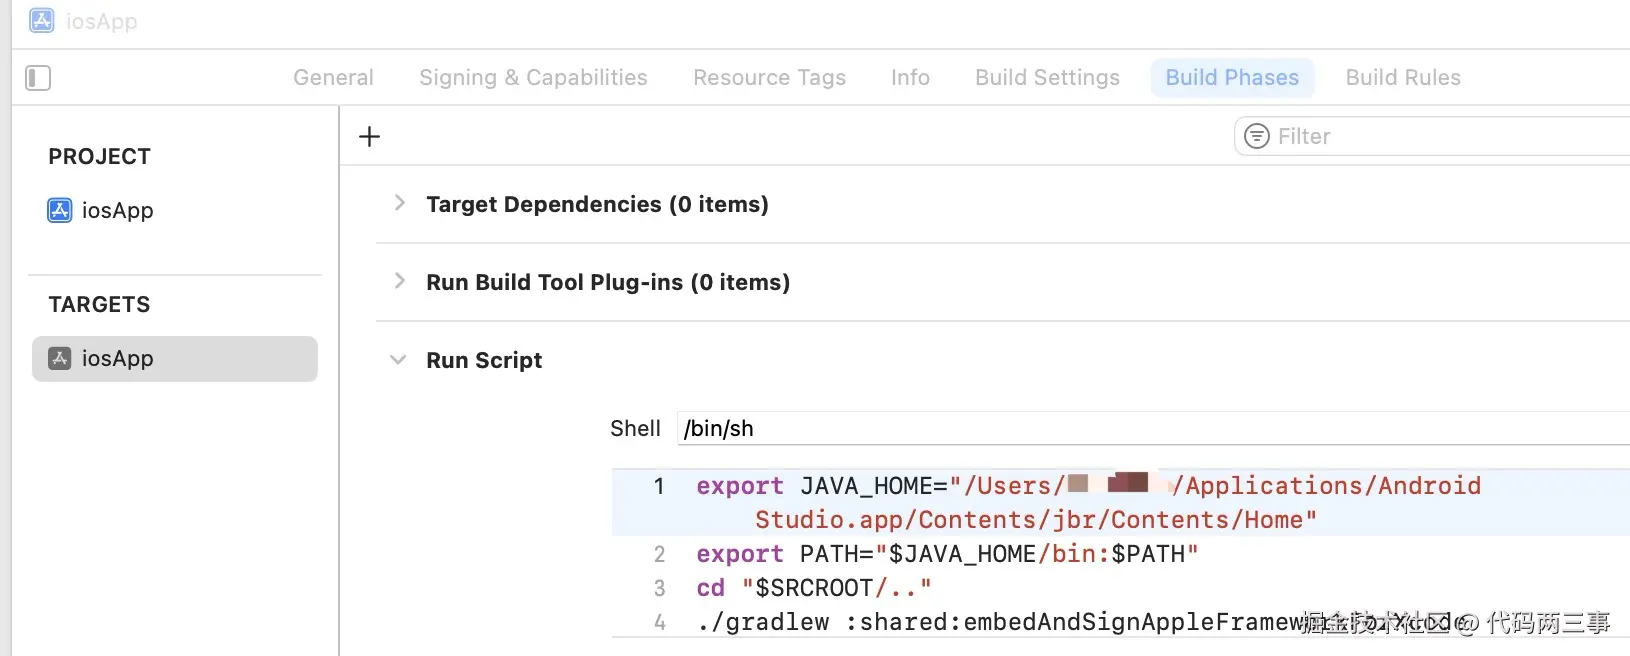The image size is (1630, 656).
Task: Select the iosApp target under TARGETS
Action: pyautogui.click(x=175, y=358)
